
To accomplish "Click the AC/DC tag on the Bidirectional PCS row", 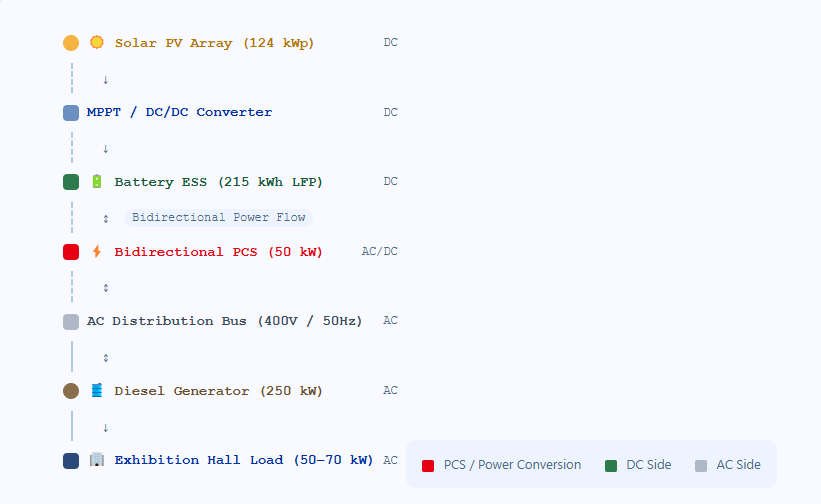I will [x=380, y=252].
